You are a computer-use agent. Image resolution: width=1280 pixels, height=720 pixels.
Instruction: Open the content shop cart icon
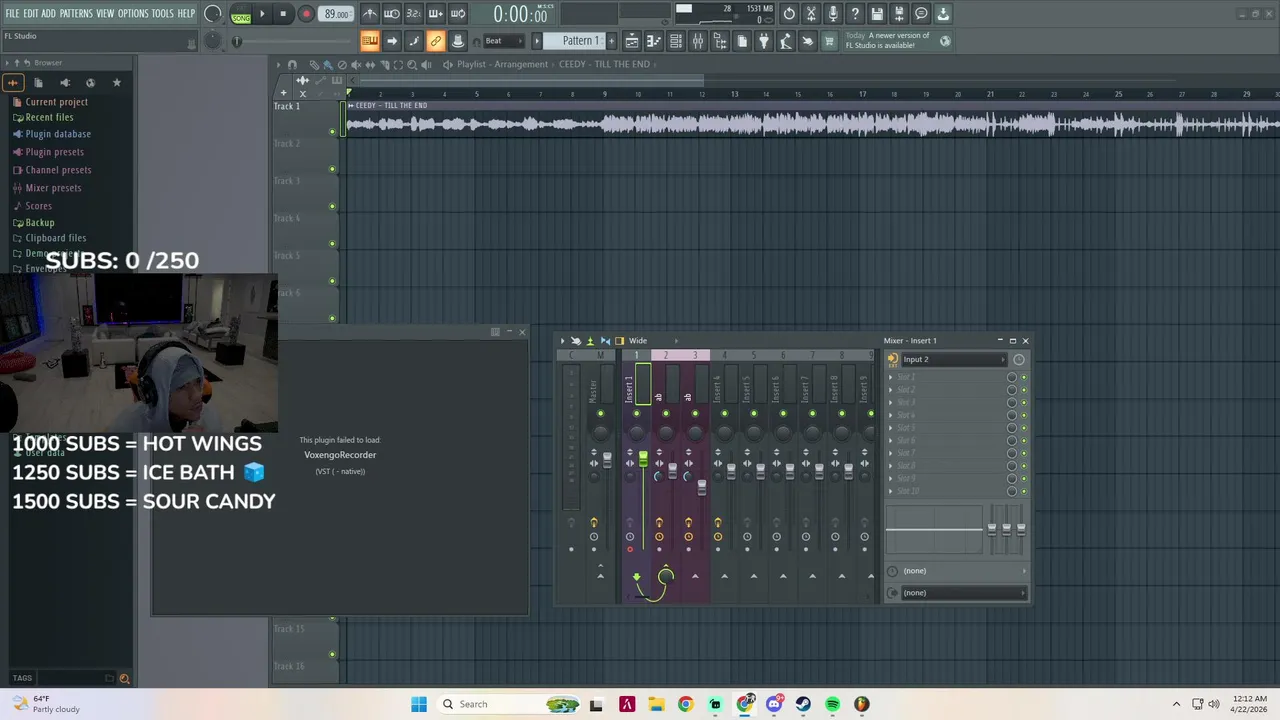830,41
